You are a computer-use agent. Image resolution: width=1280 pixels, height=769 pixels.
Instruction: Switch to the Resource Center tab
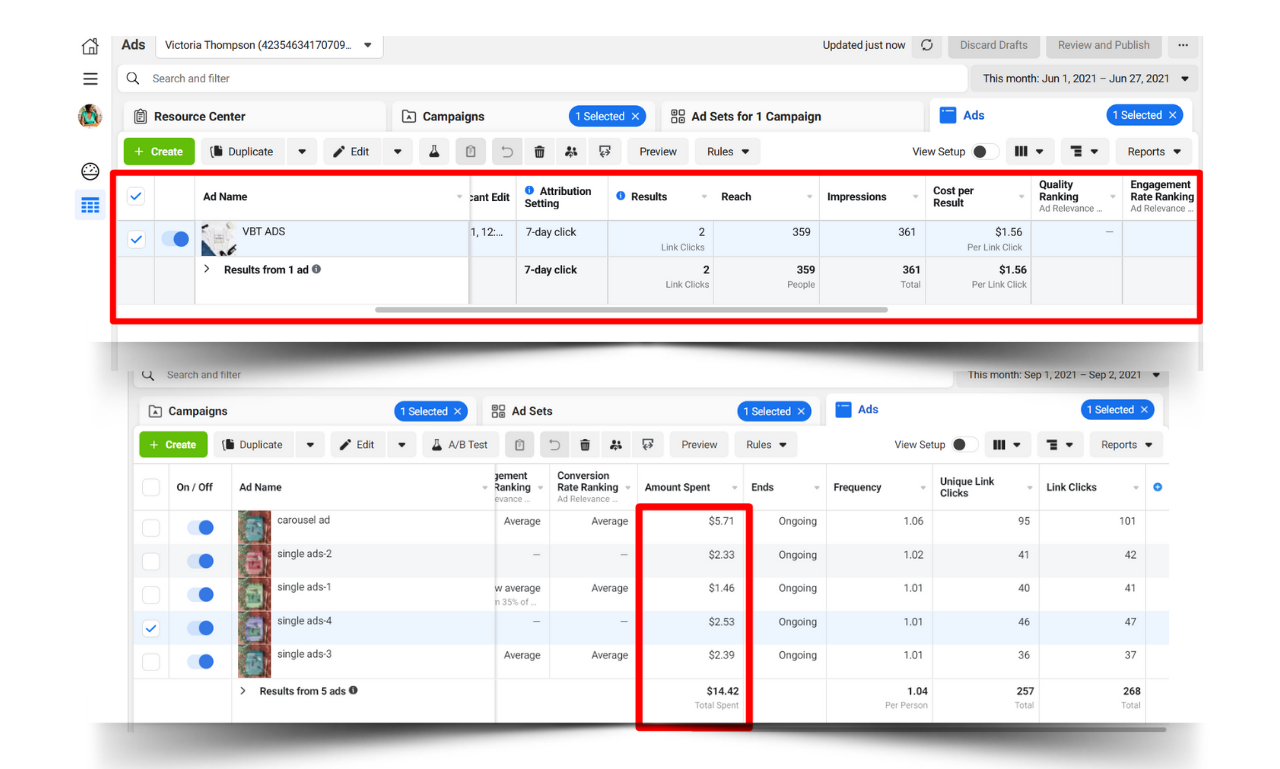[254, 116]
